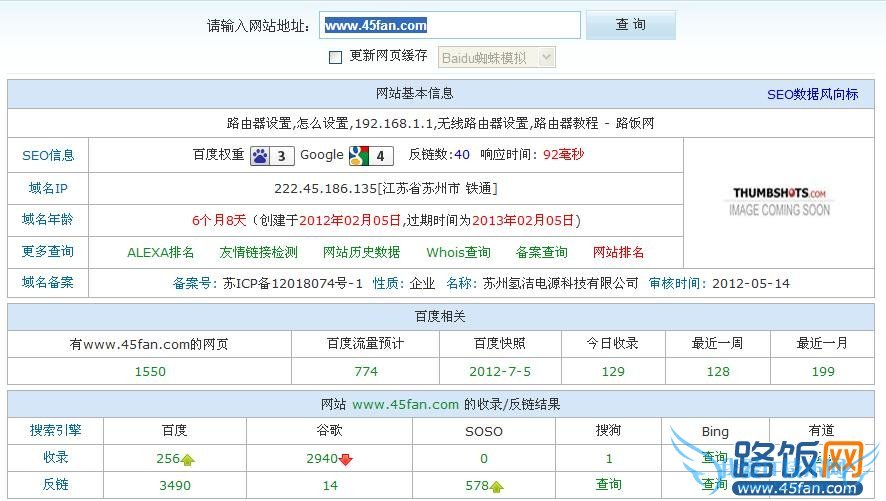Viewport: 886px width, 501px height.
Task: Click the audit date 2012-05-14
Action: click(751, 284)
